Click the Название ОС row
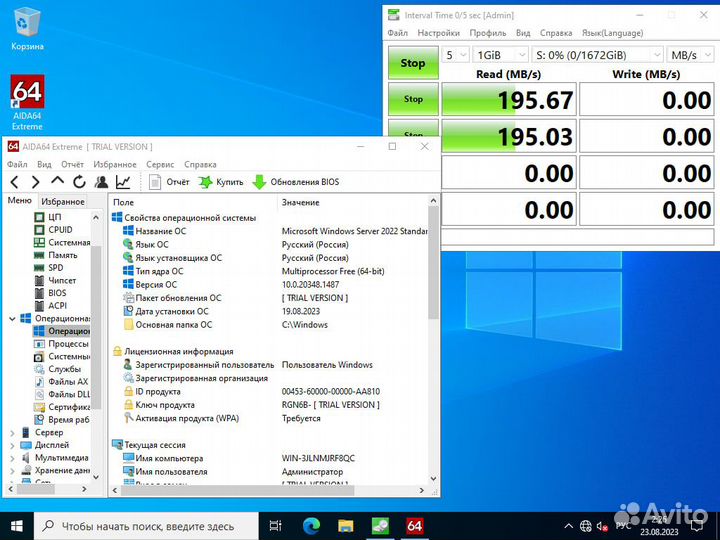 point(275,231)
